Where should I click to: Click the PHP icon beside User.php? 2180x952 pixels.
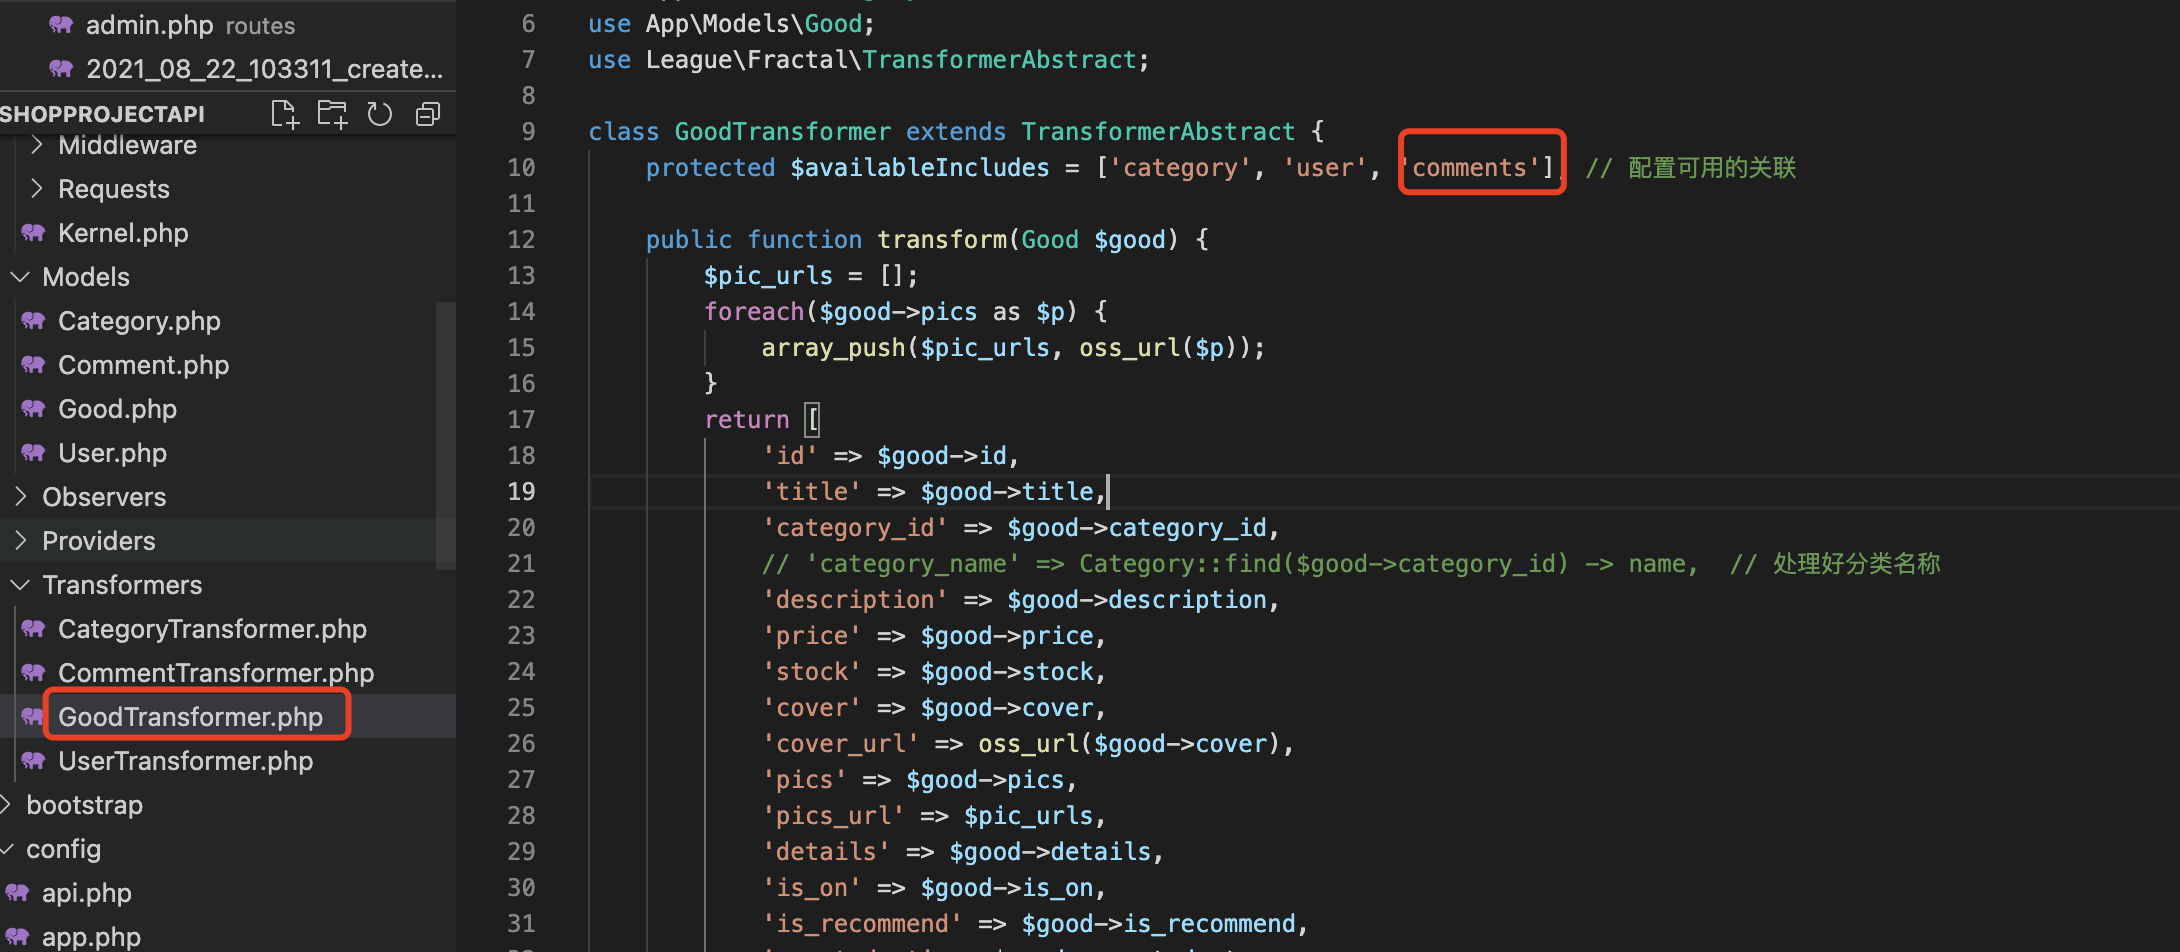[34, 453]
